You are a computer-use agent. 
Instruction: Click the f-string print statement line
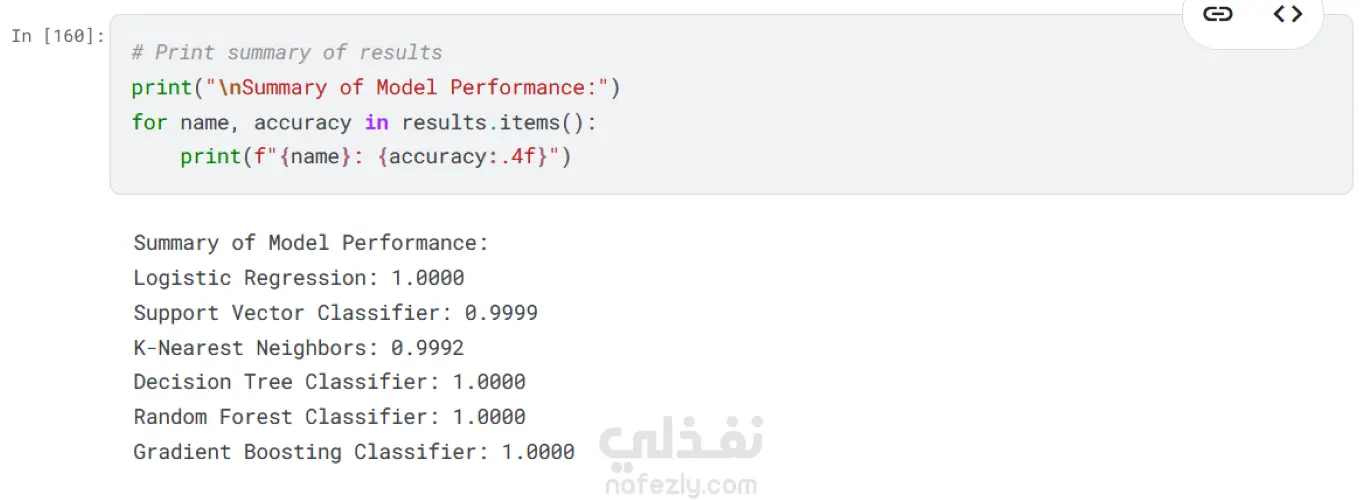pyautogui.click(x=375, y=157)
